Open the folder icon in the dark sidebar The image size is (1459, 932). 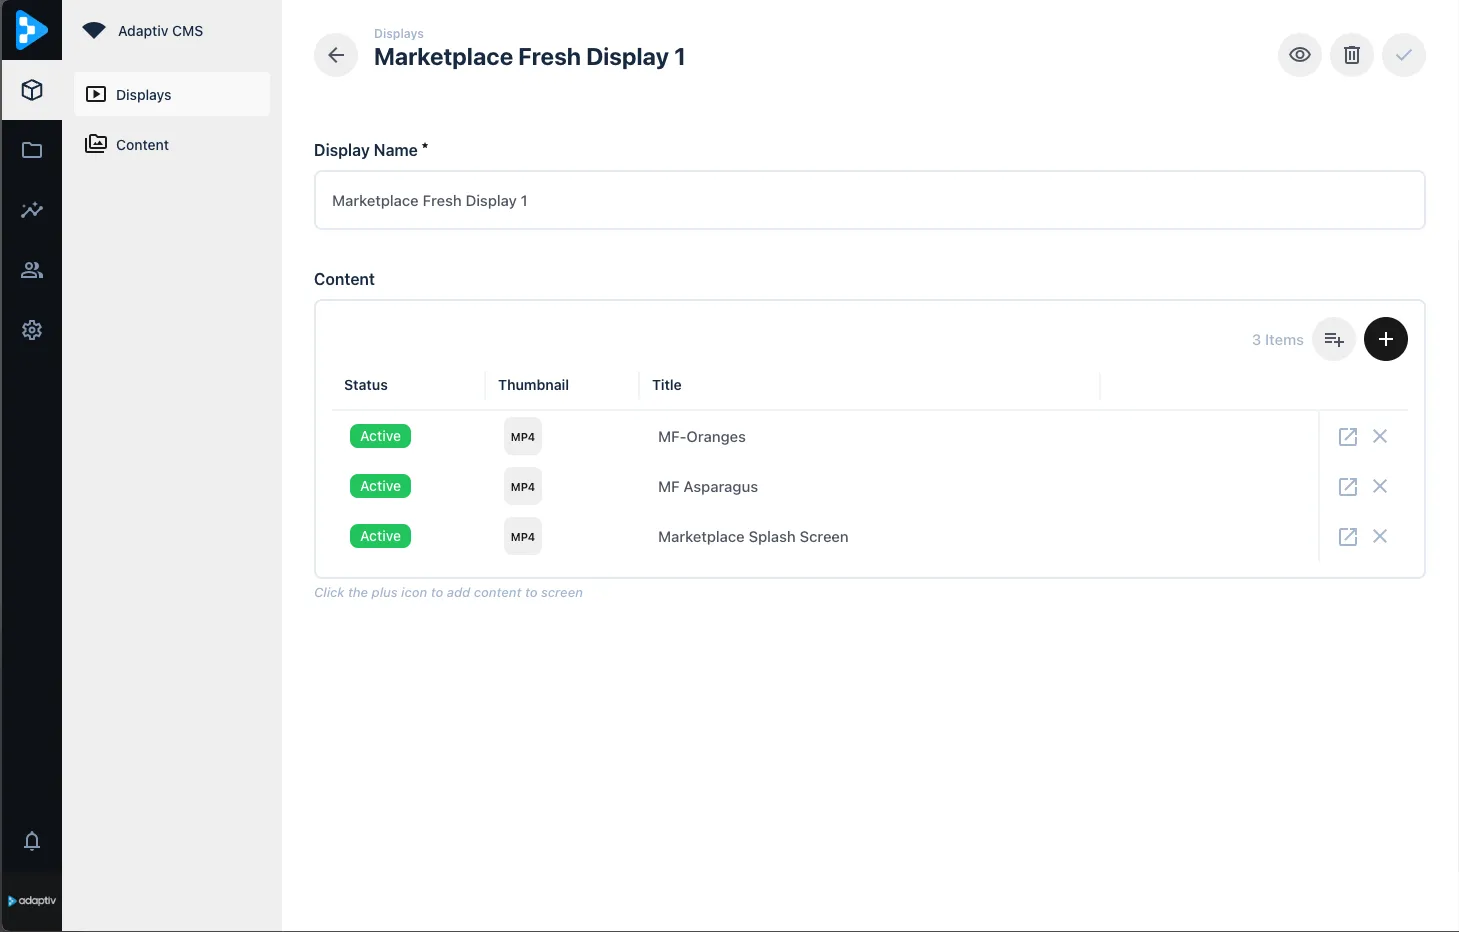point(32,150)
